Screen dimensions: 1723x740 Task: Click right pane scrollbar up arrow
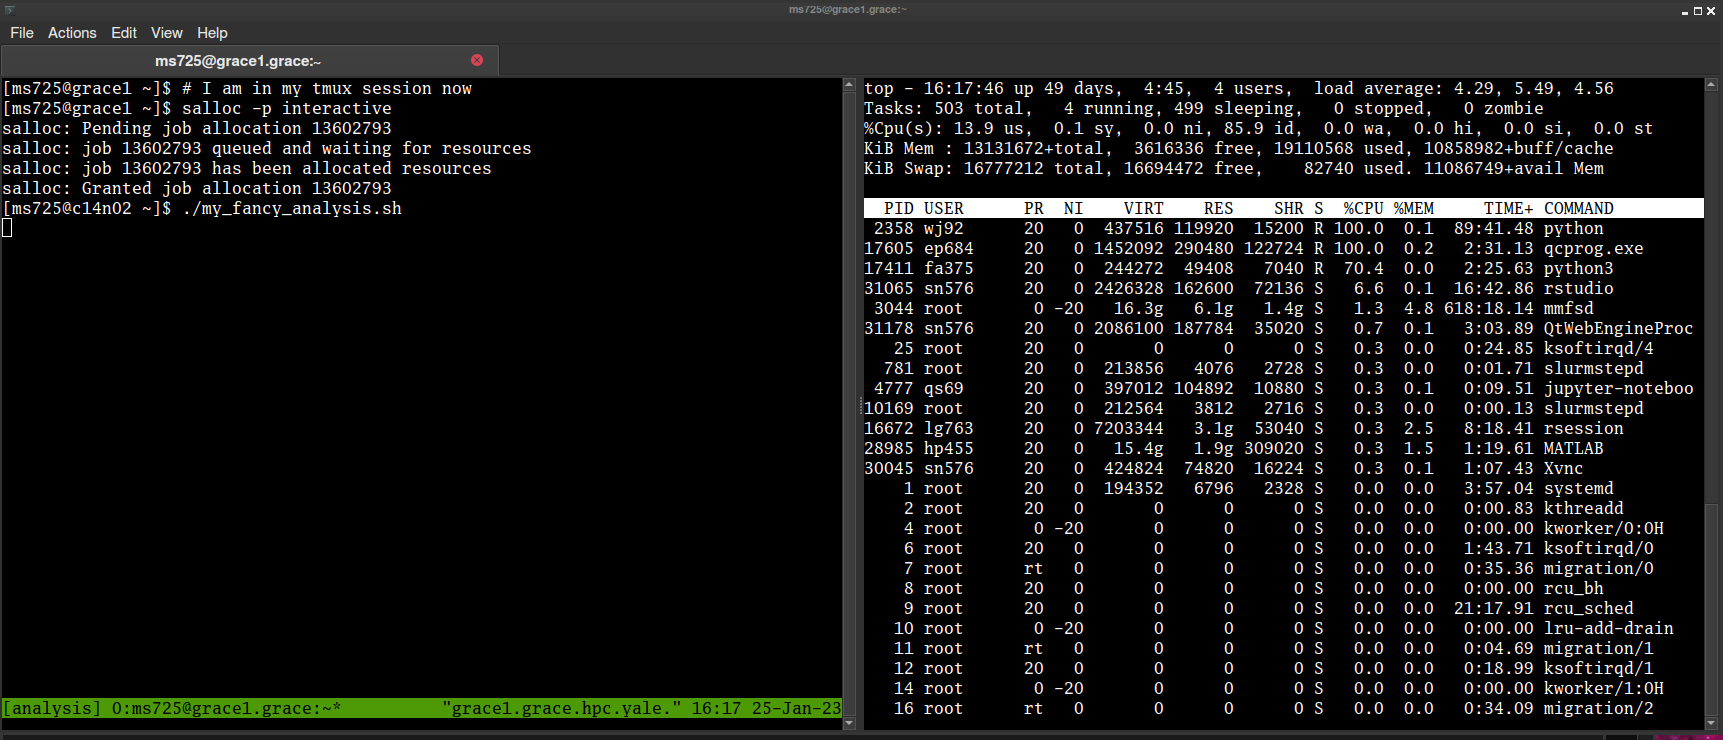pyautogui.click(x=1711, y=85)
